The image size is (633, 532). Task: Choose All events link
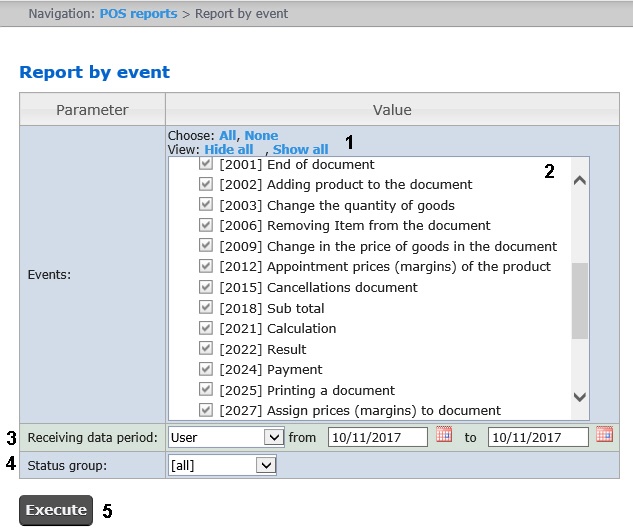227,135
